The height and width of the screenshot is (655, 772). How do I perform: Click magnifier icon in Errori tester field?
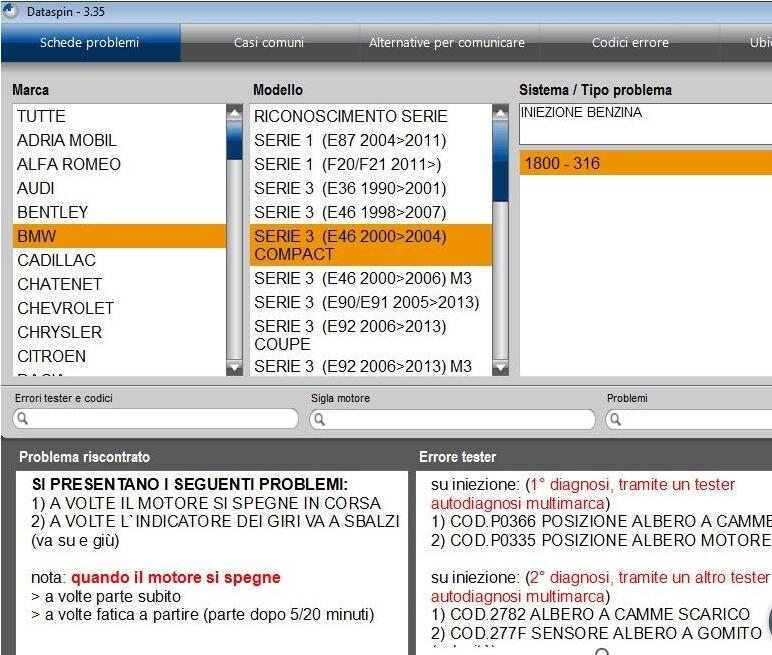[23, 419]
